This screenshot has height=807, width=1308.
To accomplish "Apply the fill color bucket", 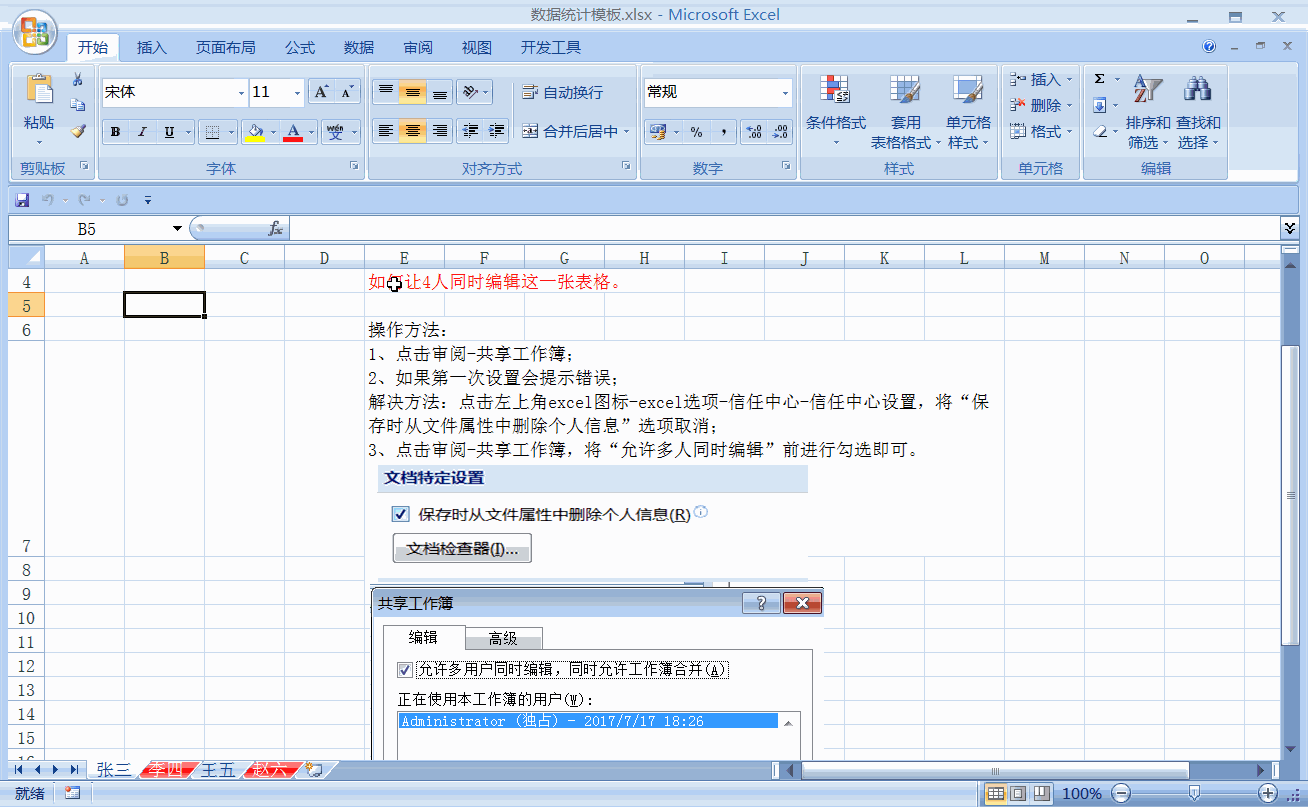I will pos(256,132).
